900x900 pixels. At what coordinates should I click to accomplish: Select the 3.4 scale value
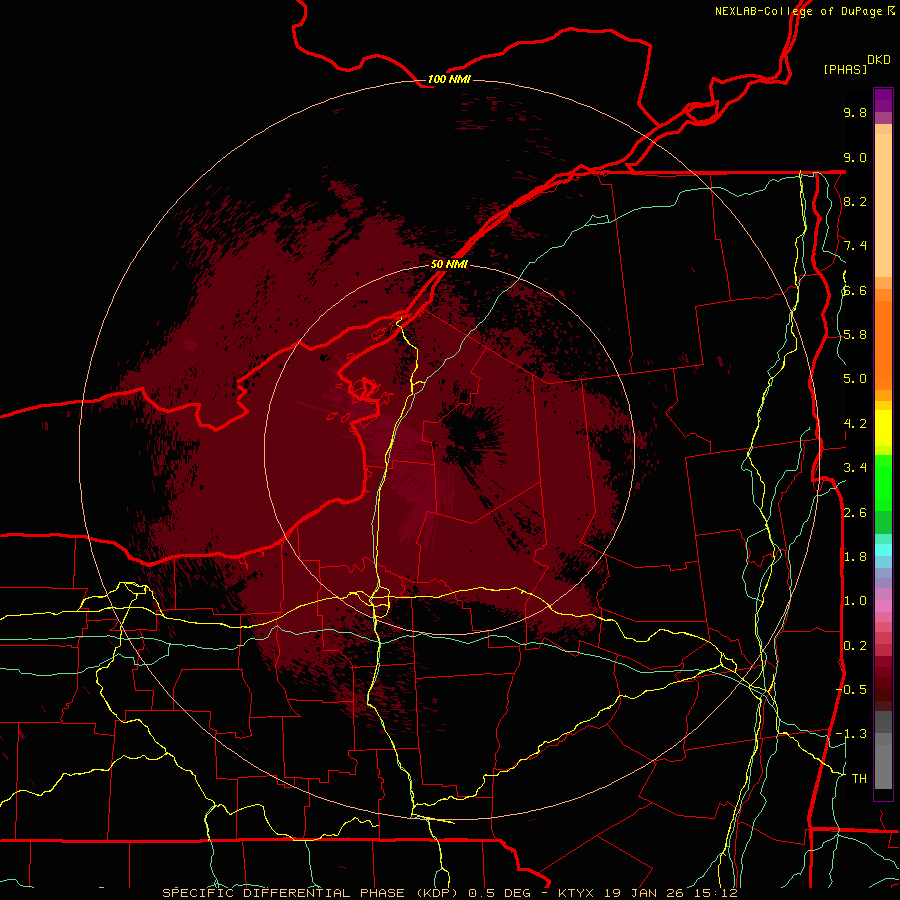(x=855, y=468)
